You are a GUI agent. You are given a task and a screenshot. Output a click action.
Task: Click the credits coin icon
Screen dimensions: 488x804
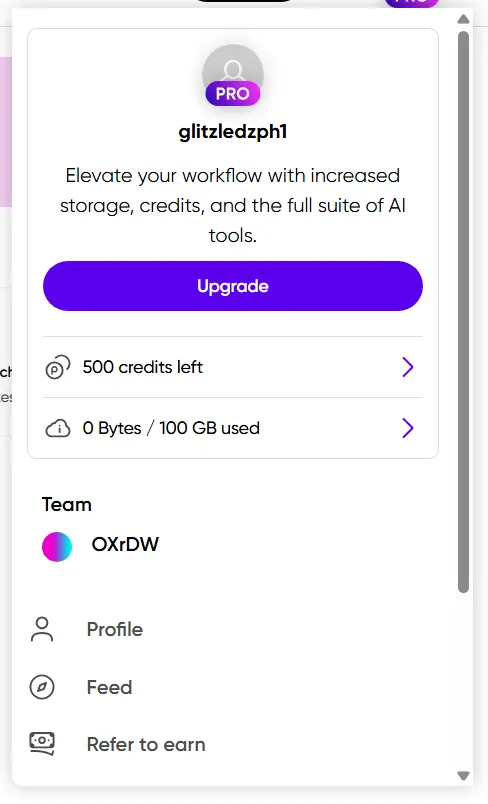(x=58, y=368)
